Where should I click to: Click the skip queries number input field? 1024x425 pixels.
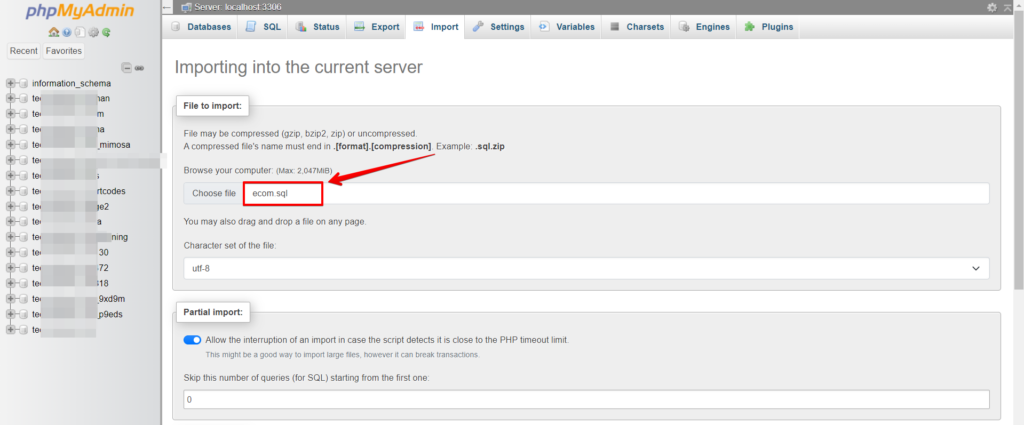coord(586,399)
